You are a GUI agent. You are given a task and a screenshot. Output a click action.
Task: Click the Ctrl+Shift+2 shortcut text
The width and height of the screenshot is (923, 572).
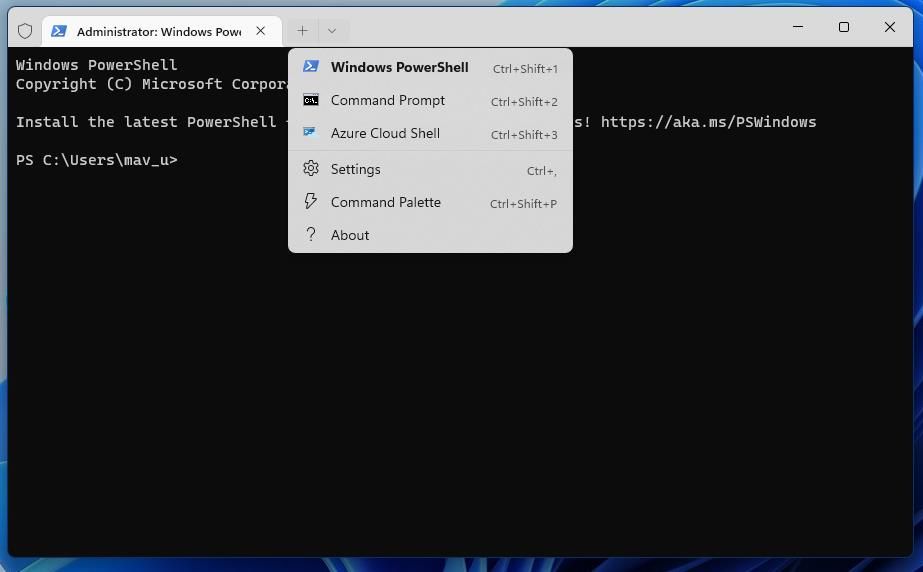(524, 102)
